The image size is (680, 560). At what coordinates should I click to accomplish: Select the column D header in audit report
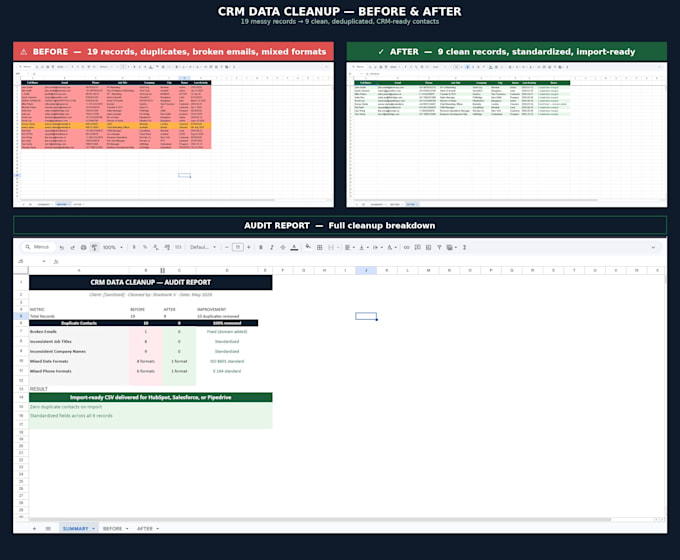[x=227, y=270]
